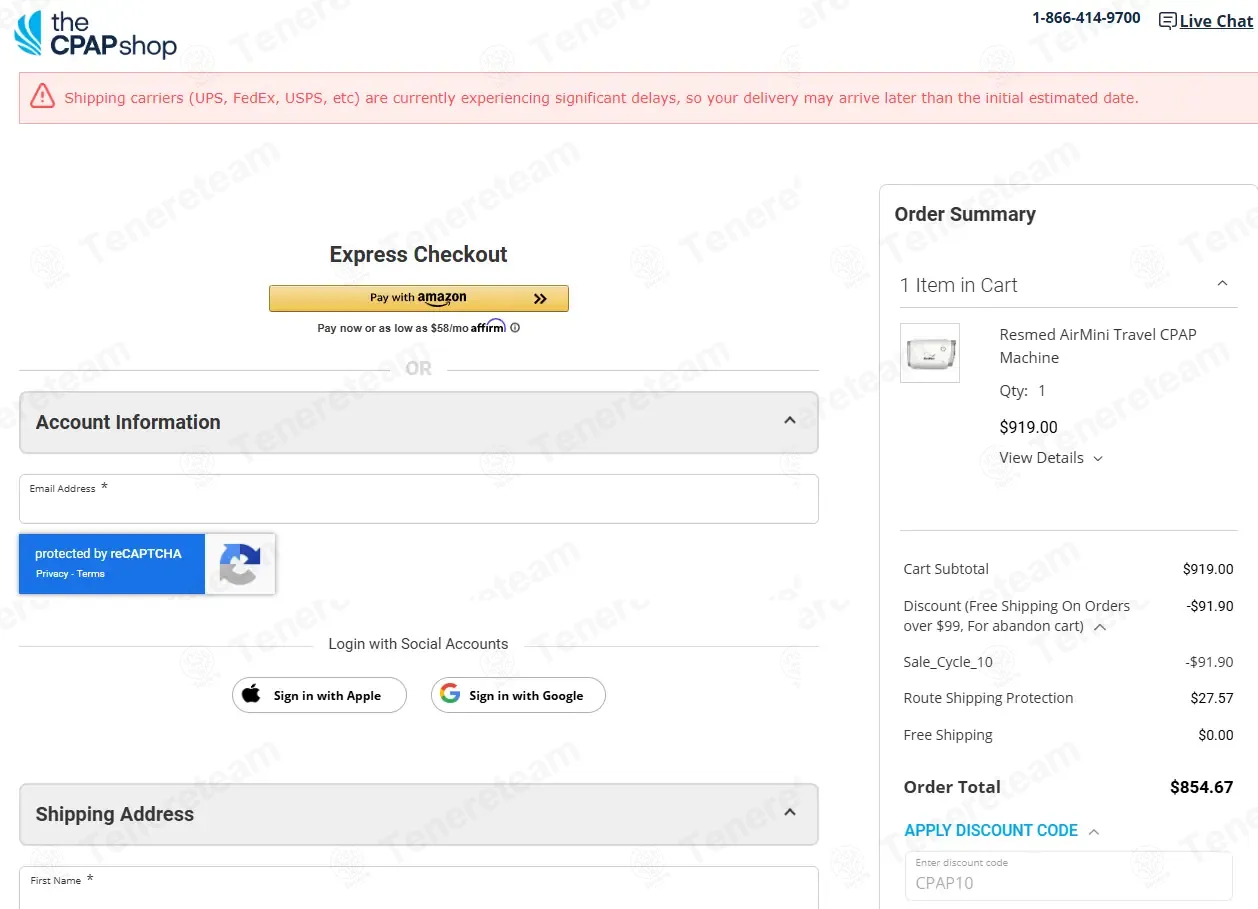Pay with Amazon express checkout
The image size is (1258, 909).
pos(418,298)
